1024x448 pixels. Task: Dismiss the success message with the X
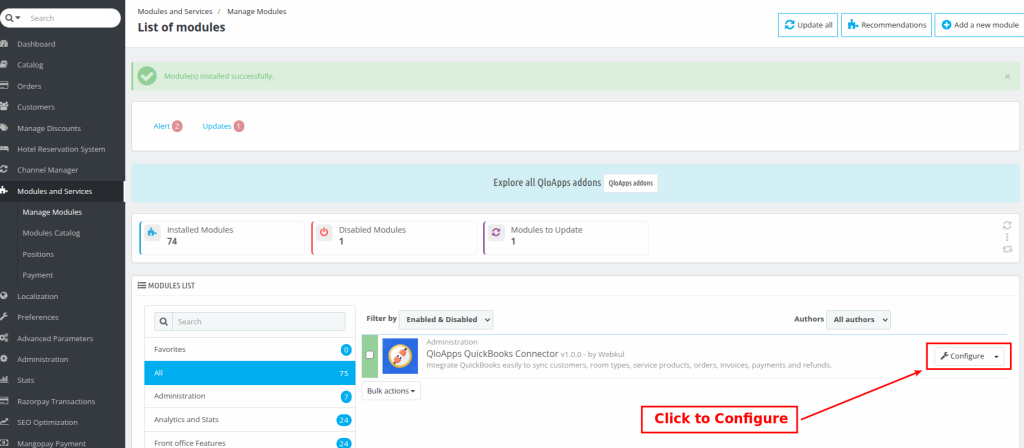coord(1007,76)
